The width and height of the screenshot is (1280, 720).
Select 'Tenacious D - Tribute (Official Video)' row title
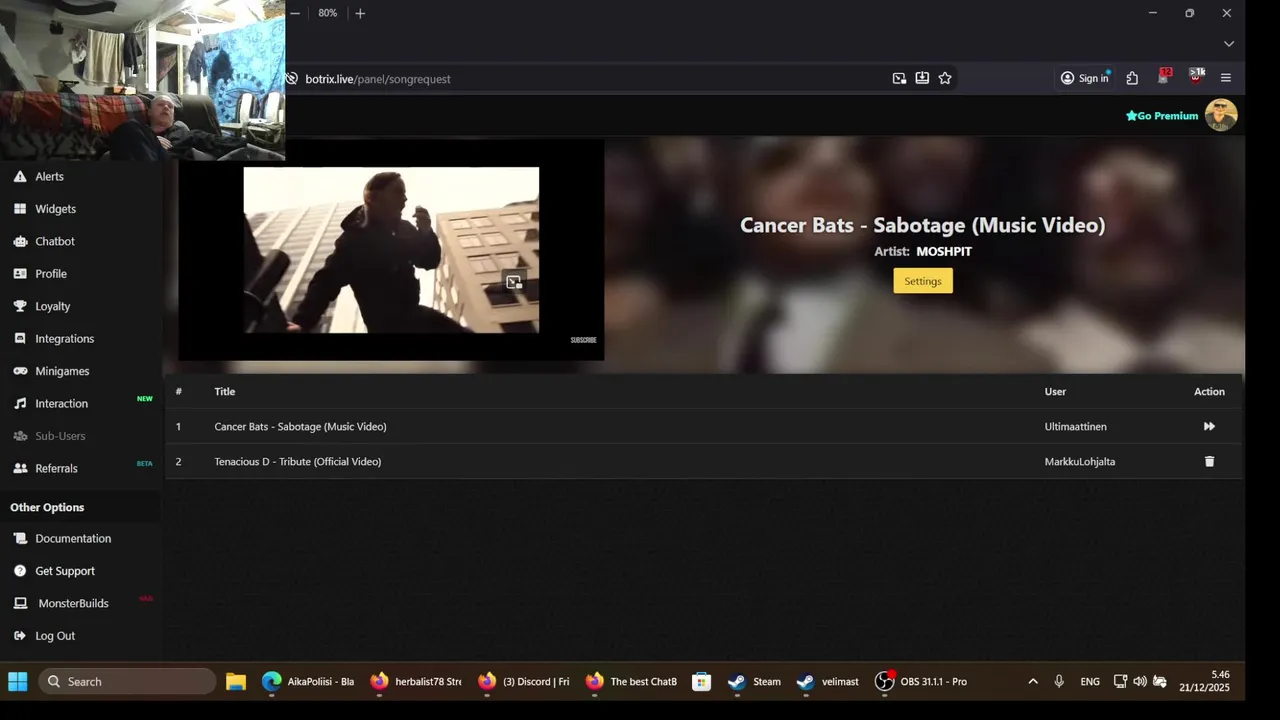(298, 462)
